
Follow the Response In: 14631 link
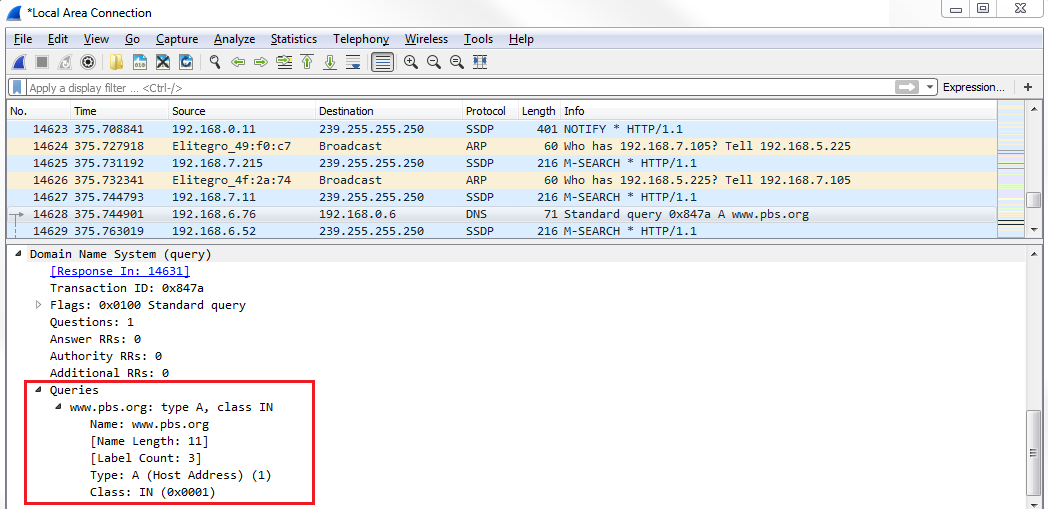point(119,271)
